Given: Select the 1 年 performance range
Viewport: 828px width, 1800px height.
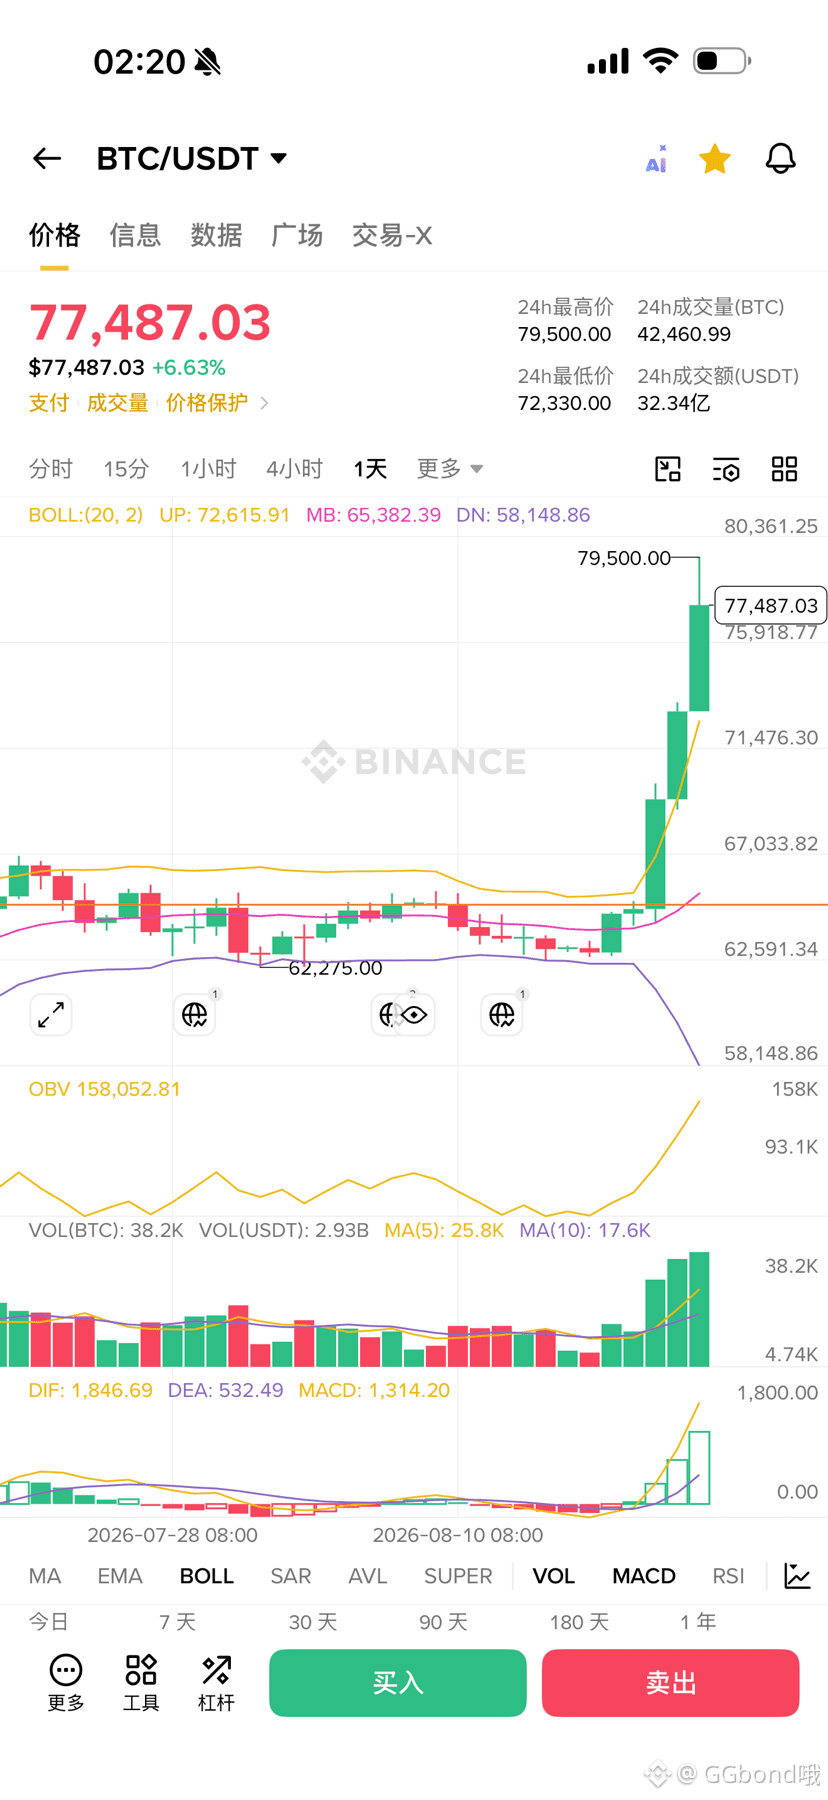Looking at the screenshot, I should pos(698,1622).
